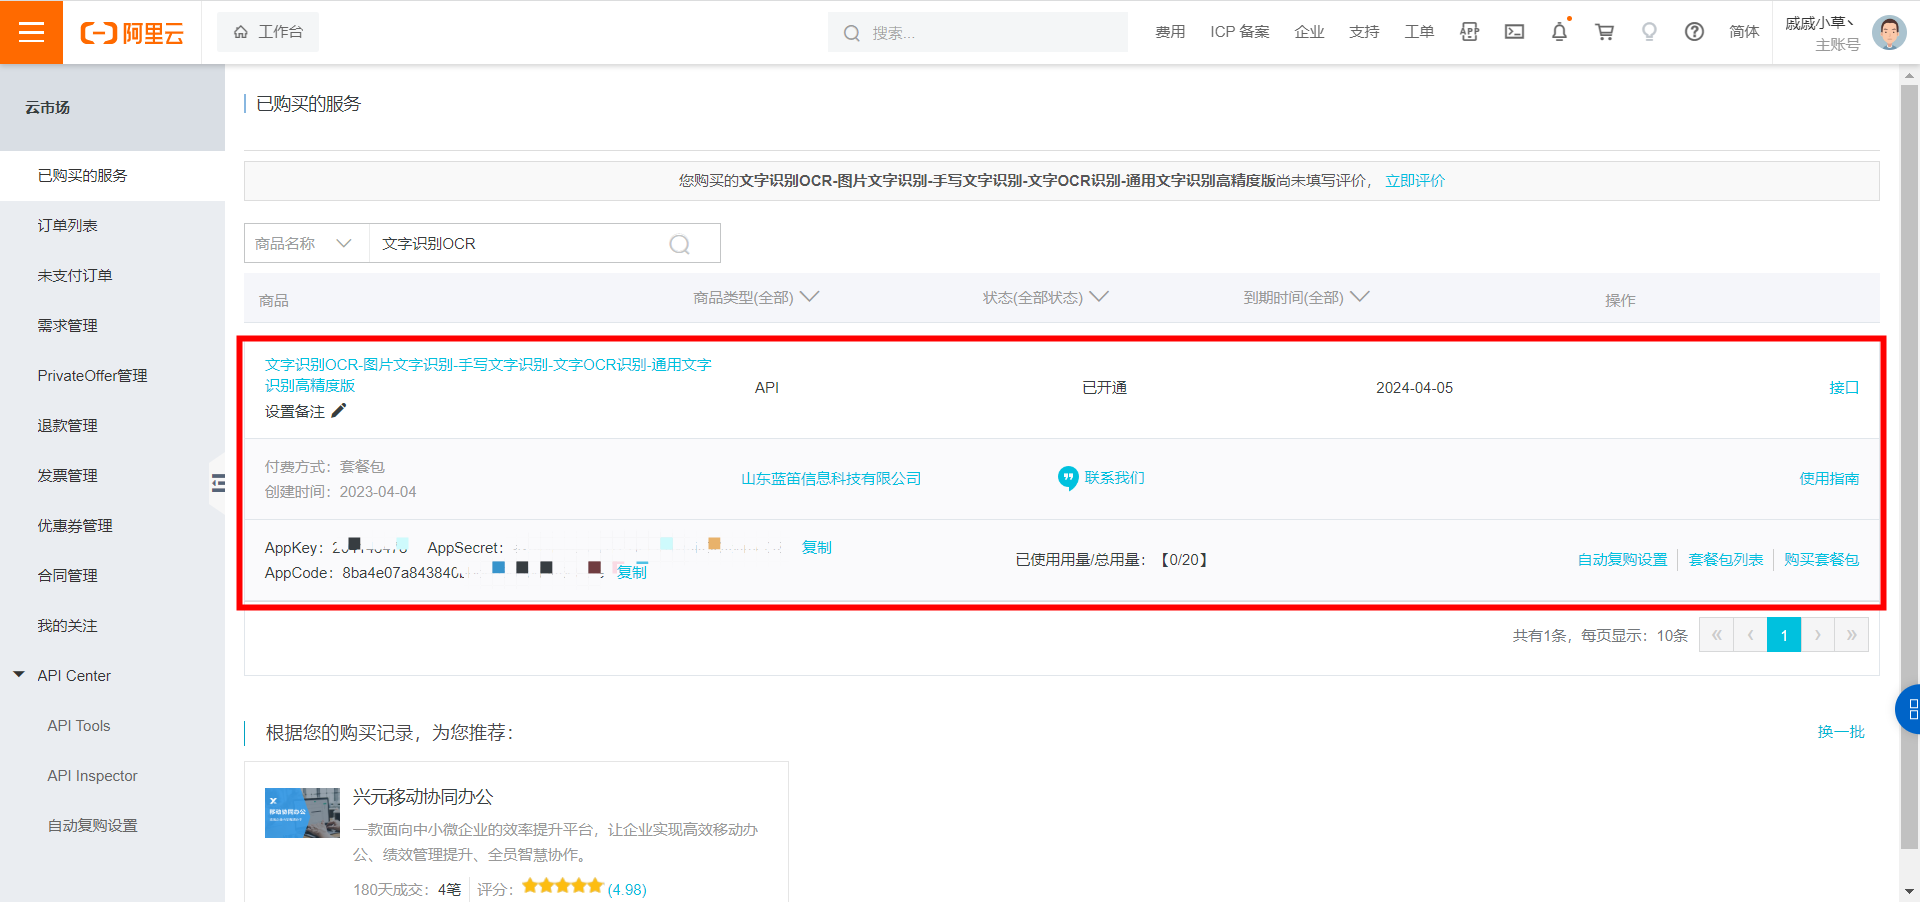Open 山东蓝笛信息科技有限公司 vendor link

click(x=831, y=479)
